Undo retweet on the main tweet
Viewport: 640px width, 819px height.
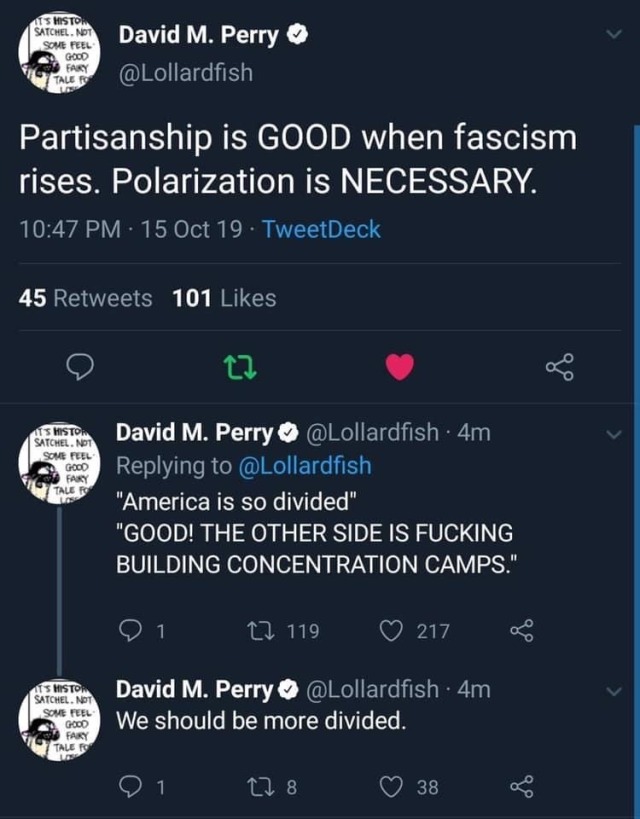point(240,368)
